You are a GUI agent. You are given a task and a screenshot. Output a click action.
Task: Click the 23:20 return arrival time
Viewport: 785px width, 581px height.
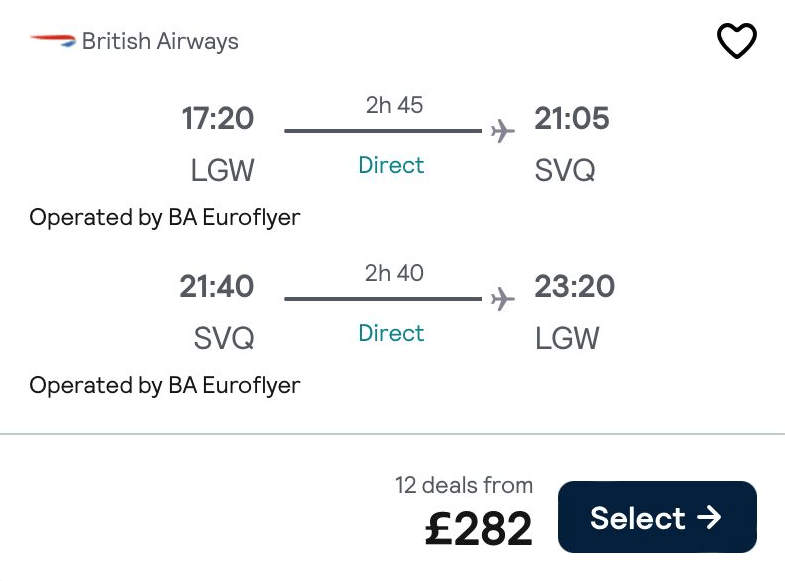pos(574,287)
